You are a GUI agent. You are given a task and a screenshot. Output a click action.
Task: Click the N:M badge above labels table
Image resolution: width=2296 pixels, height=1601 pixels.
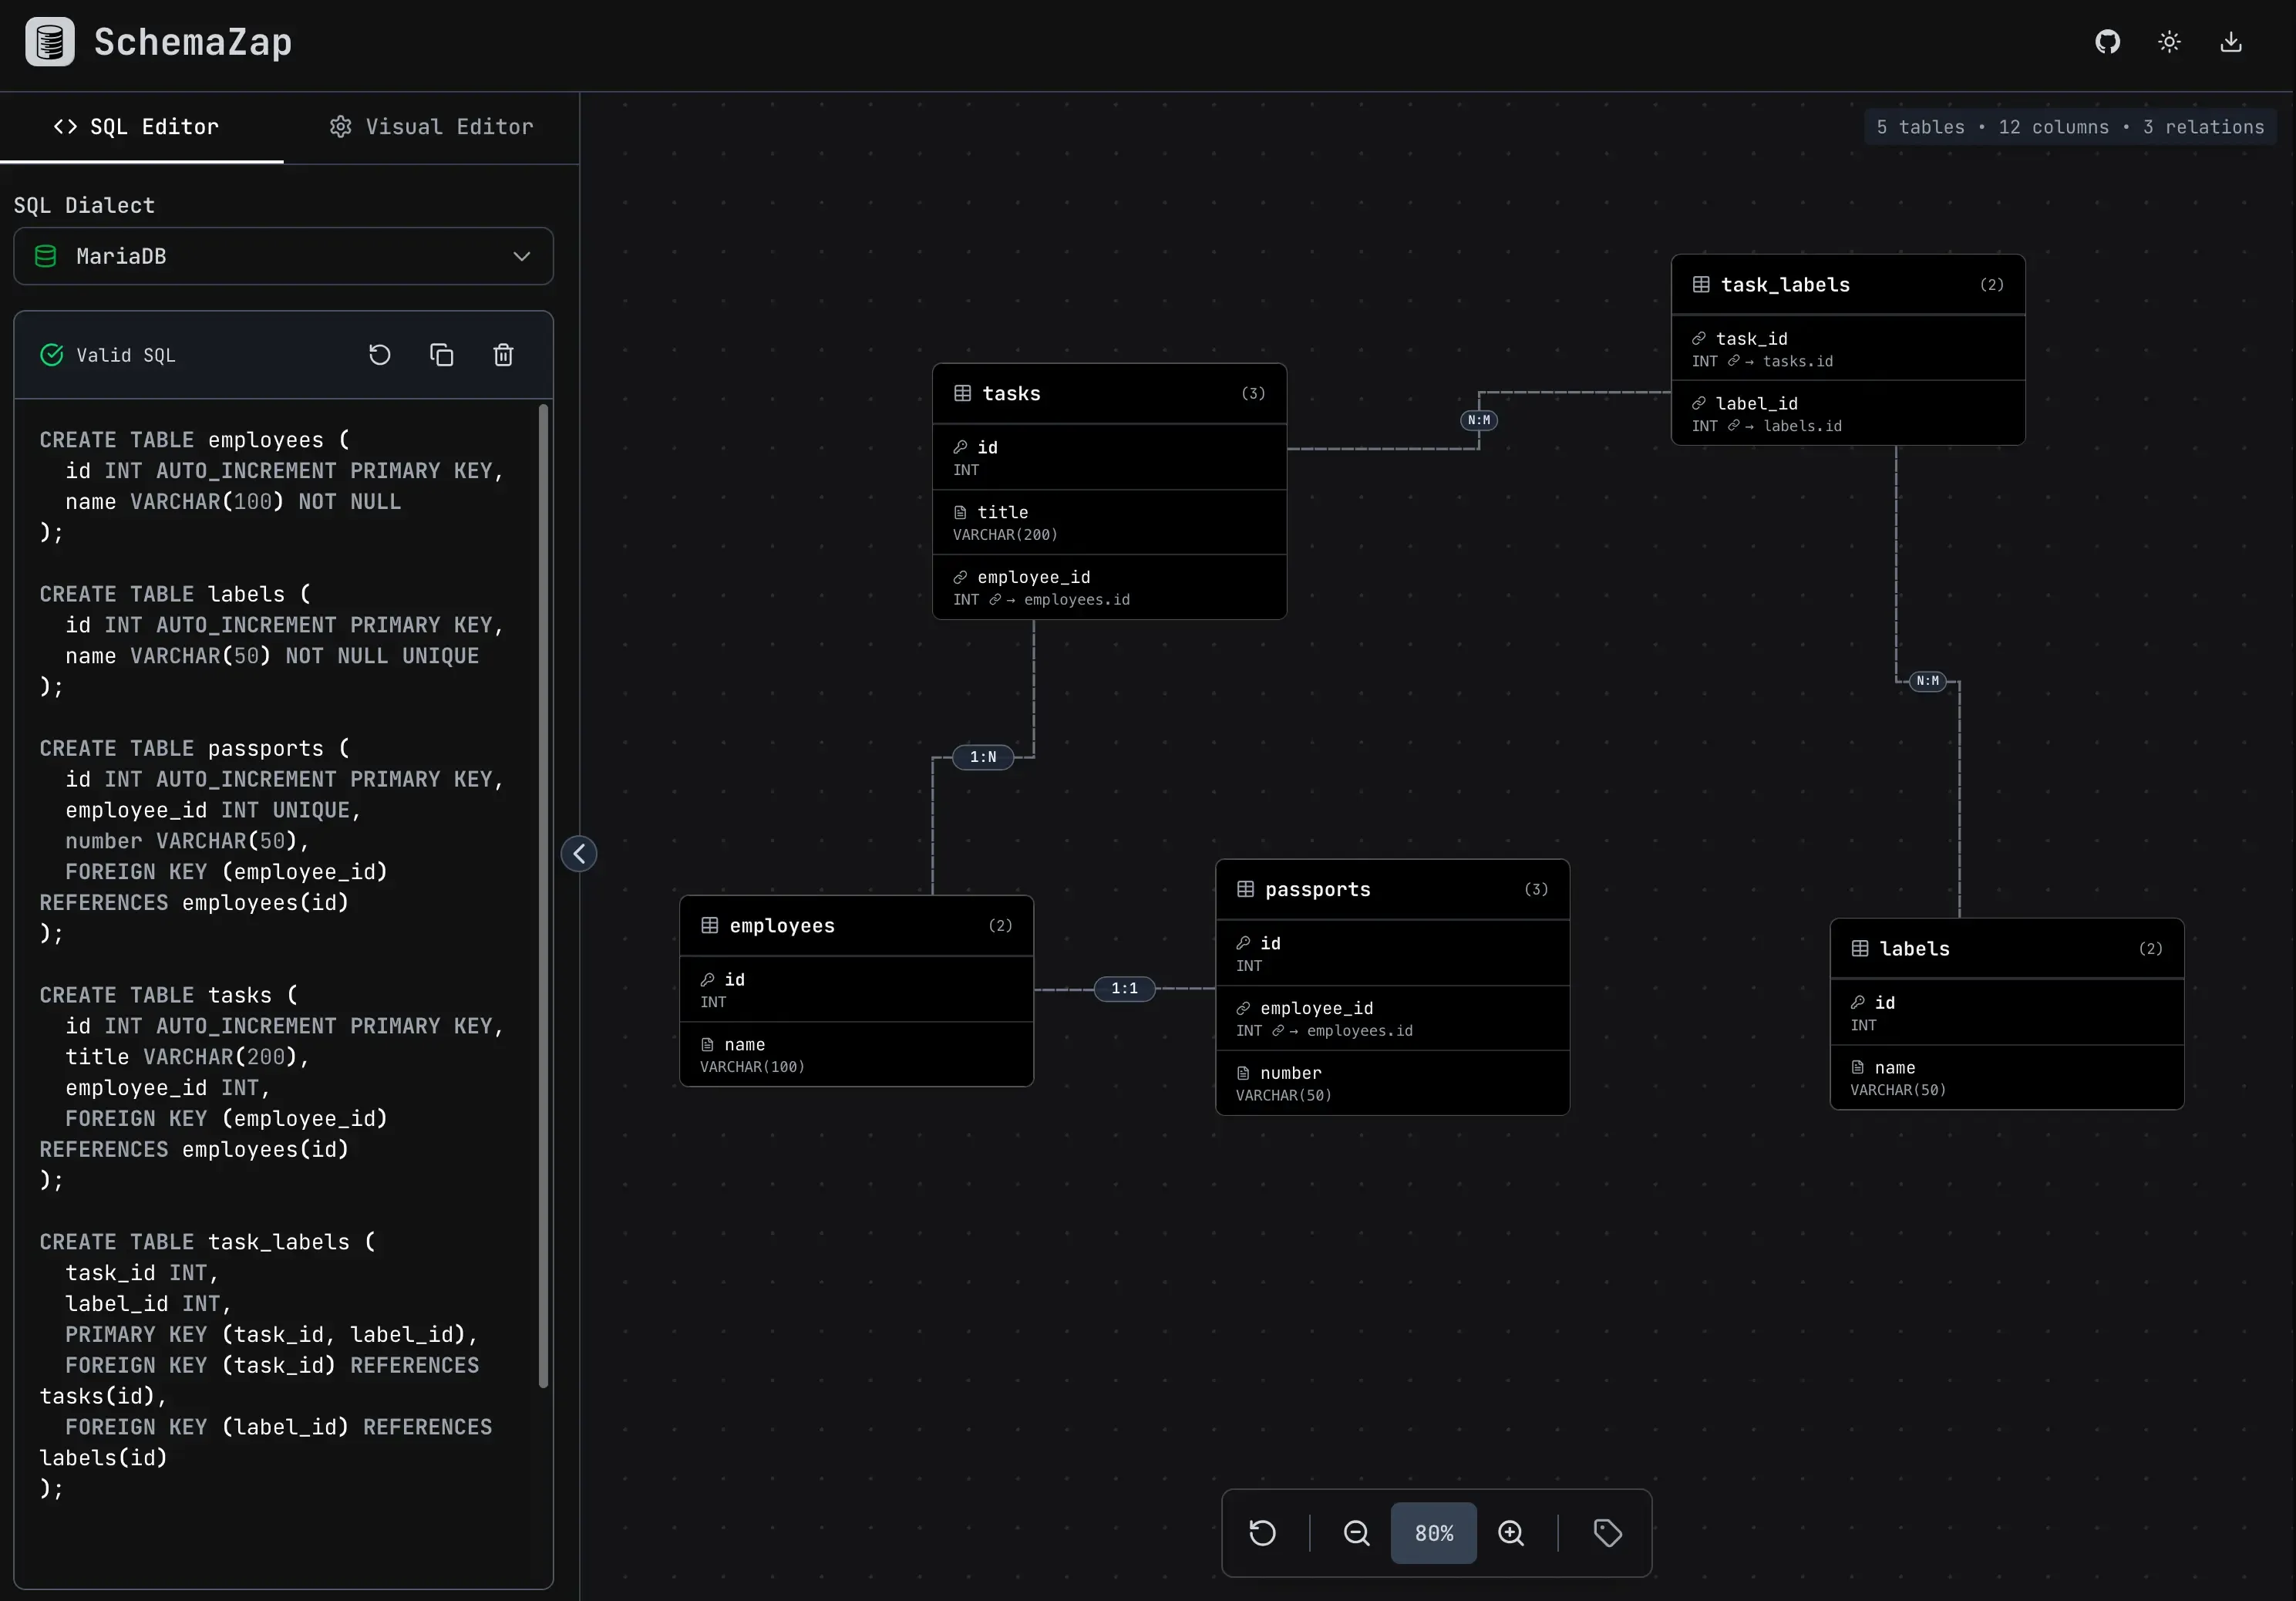(x=1927, y=681)
